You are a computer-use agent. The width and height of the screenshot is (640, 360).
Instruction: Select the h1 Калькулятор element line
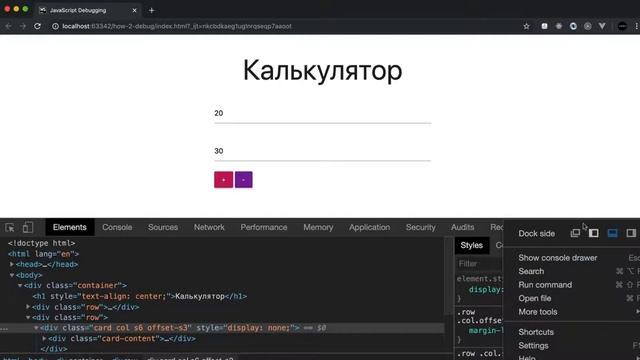coord(140,296)
